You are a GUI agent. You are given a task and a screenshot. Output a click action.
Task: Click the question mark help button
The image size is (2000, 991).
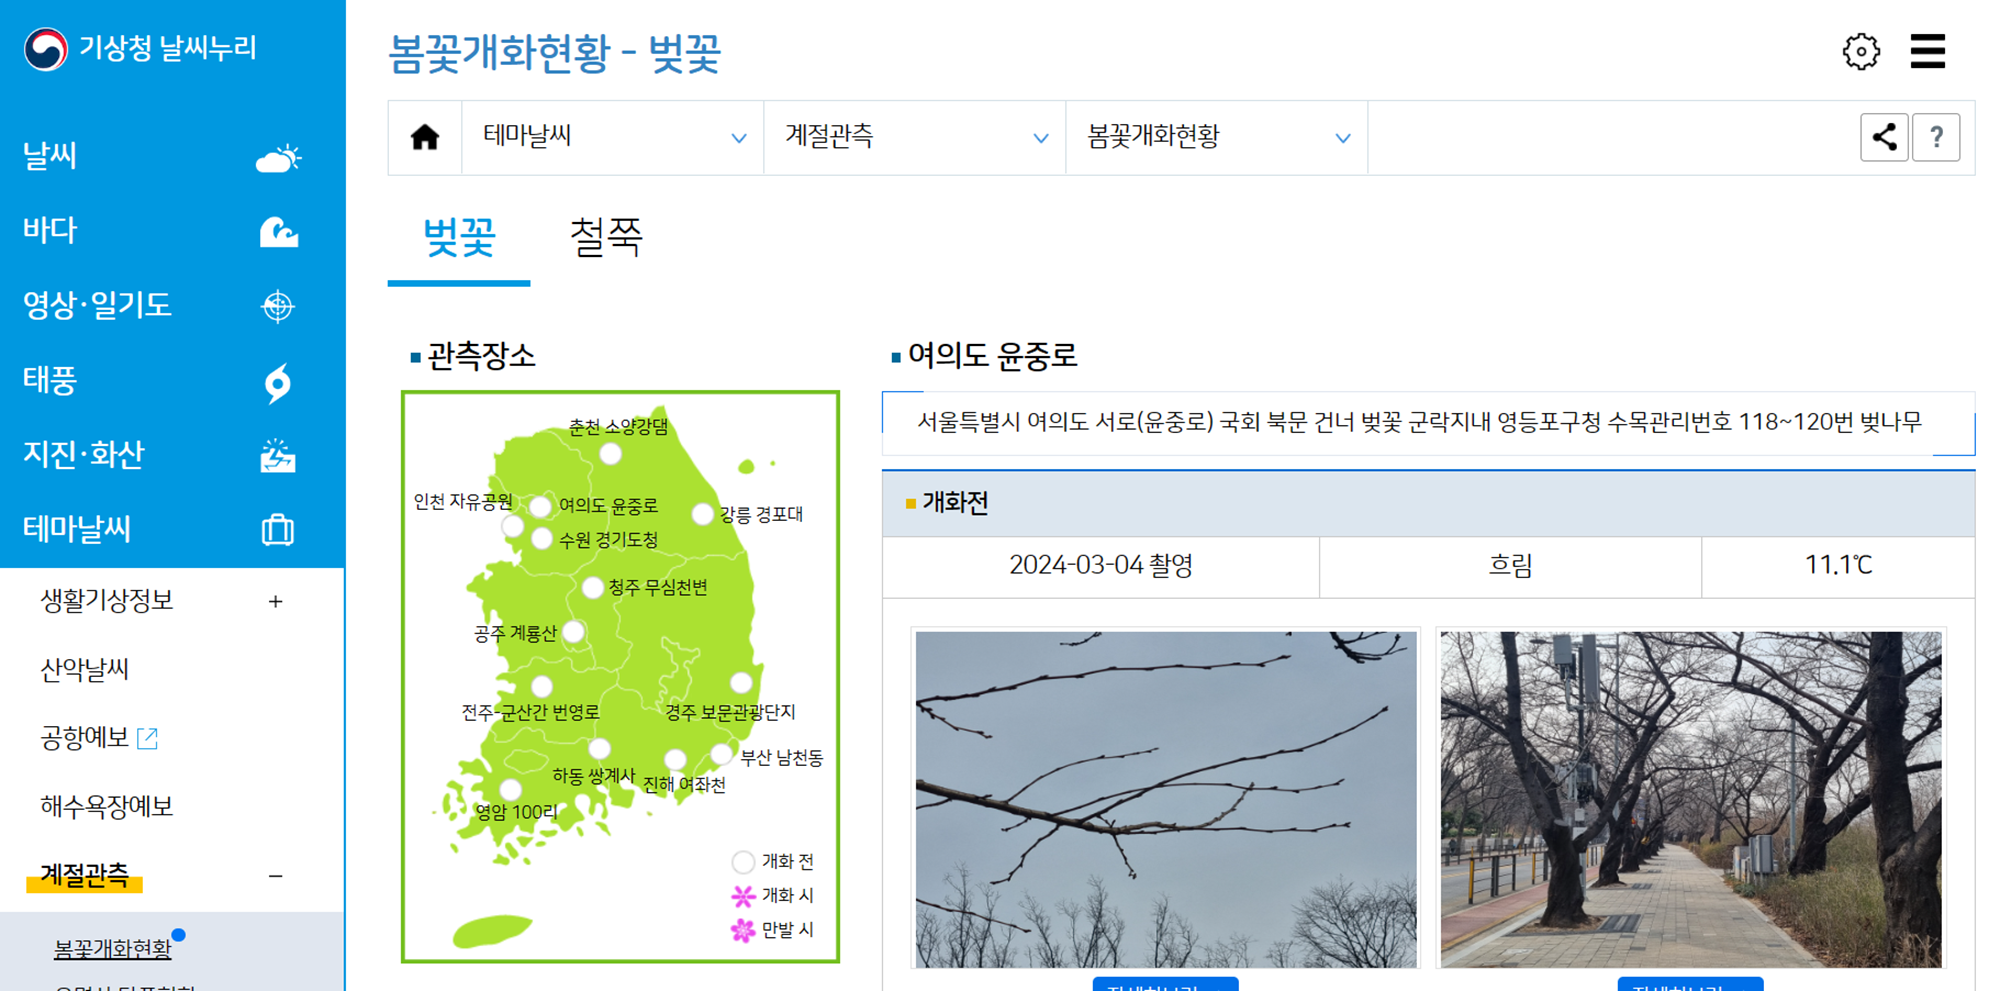click(x=1937, y=137)
